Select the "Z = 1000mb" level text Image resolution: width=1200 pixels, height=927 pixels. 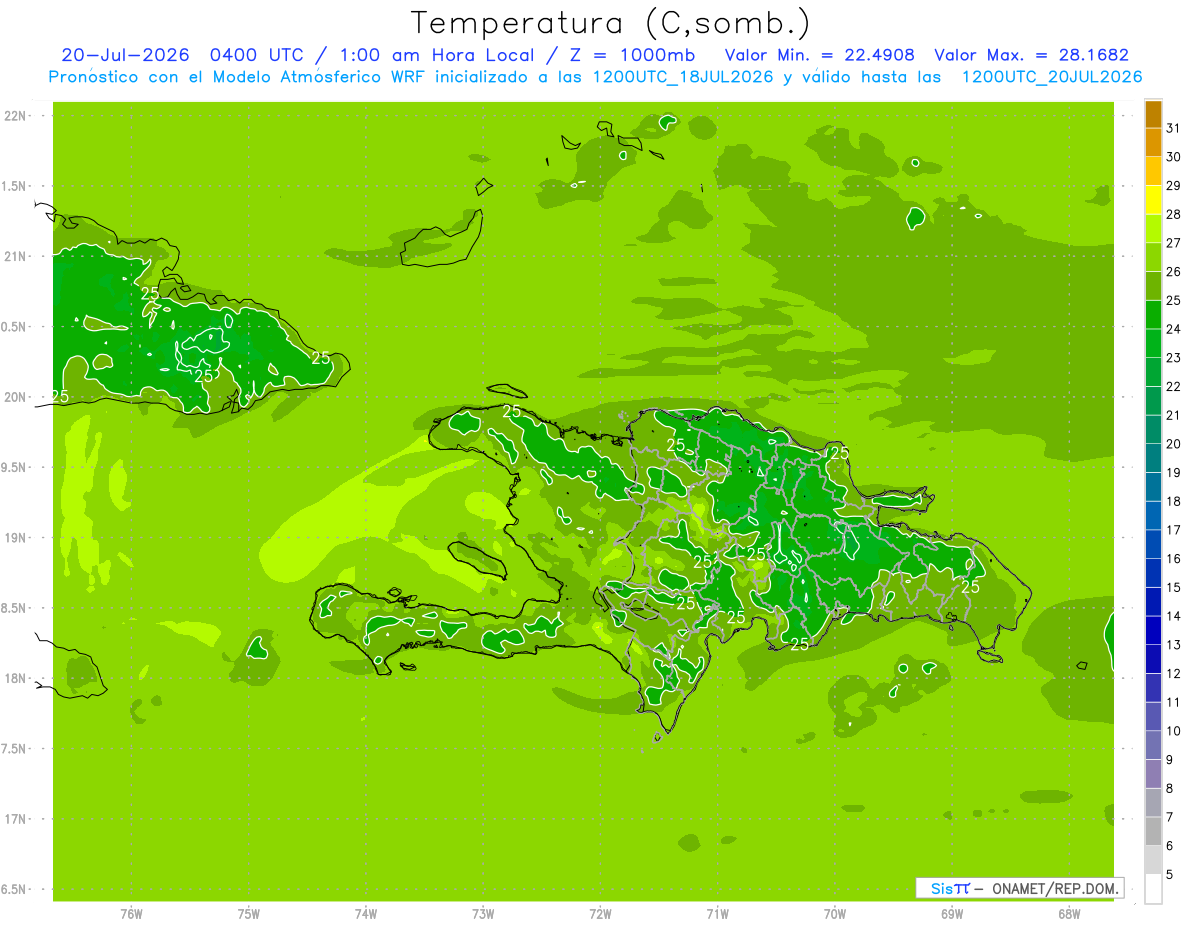[629, 55]
